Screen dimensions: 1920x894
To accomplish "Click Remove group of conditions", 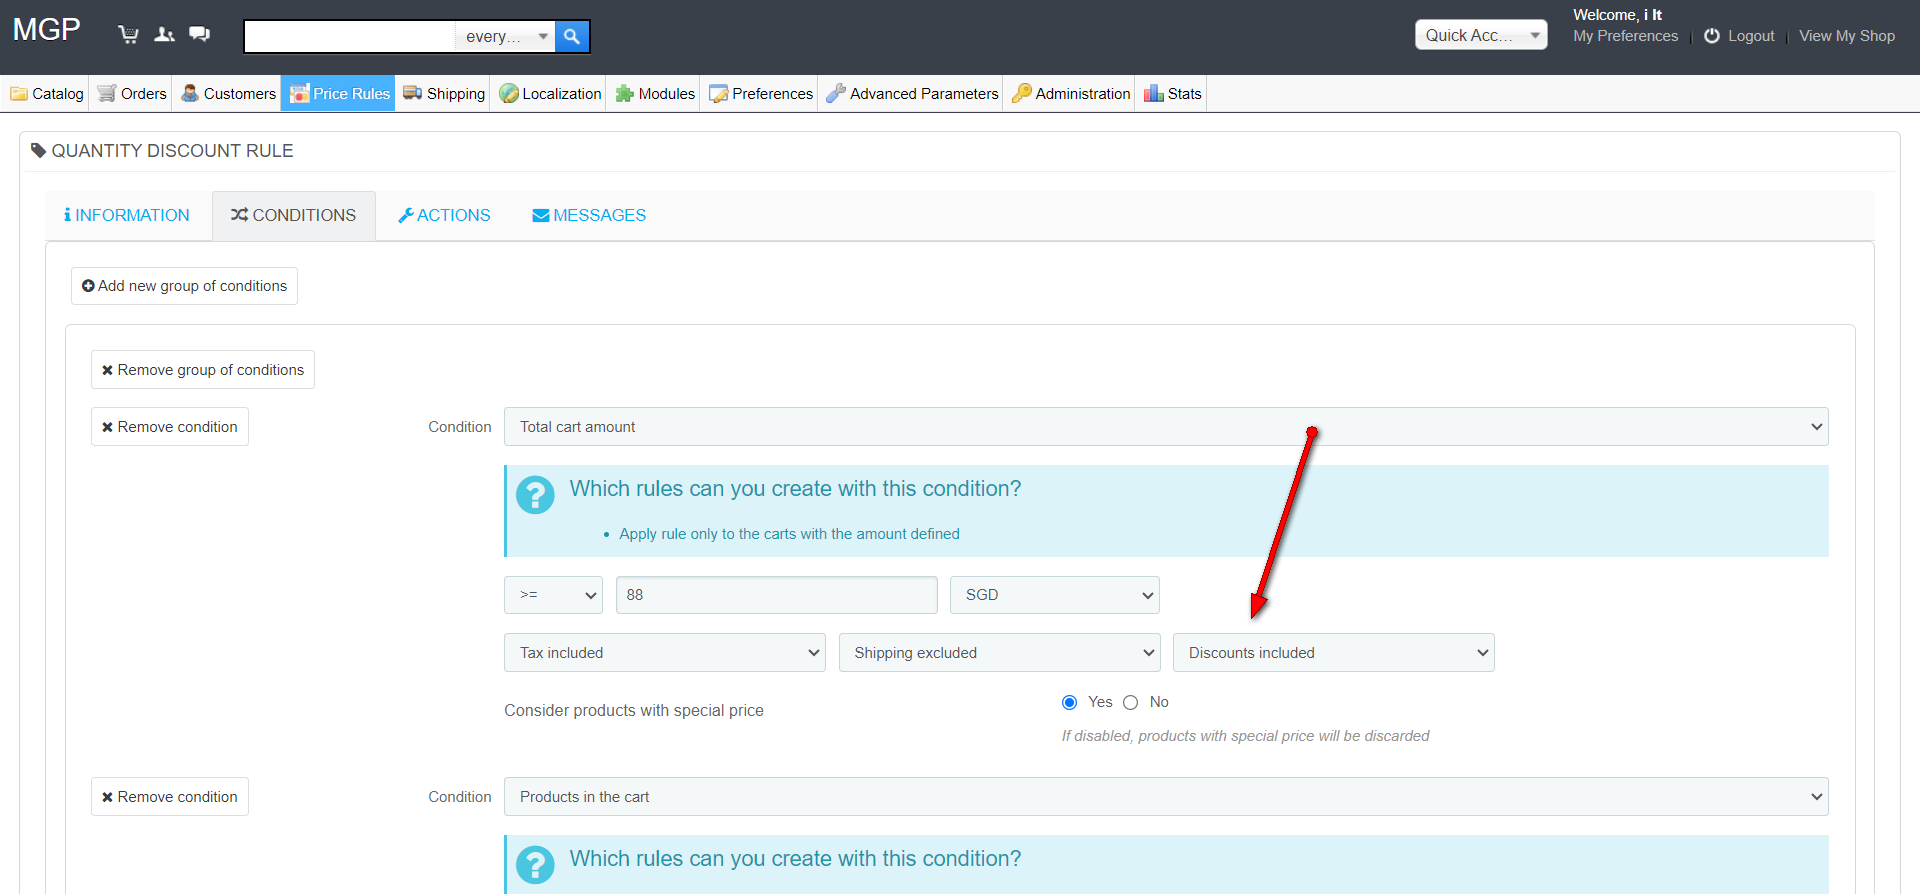I will (203, 370).
